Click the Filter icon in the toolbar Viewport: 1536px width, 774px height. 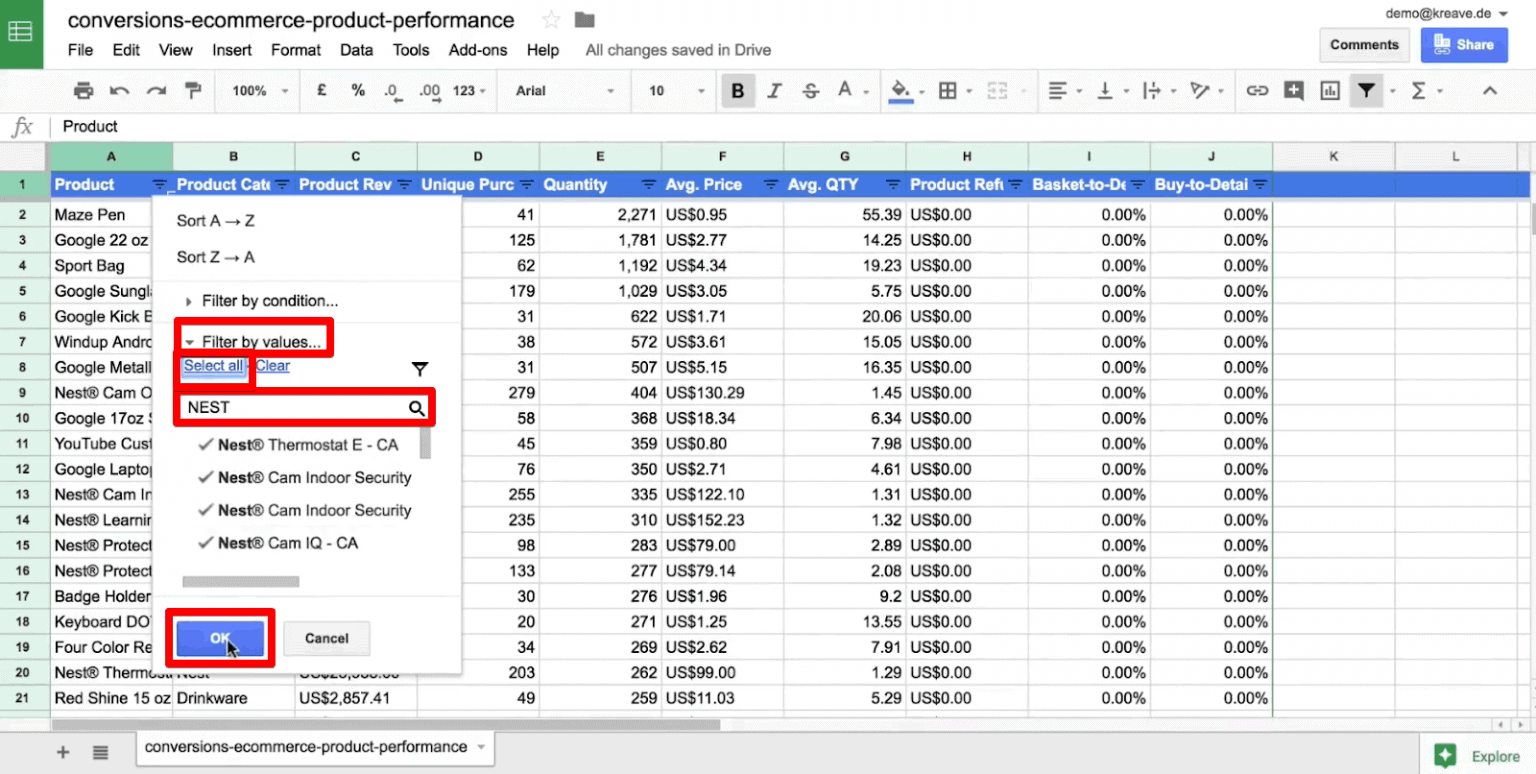1367,91
